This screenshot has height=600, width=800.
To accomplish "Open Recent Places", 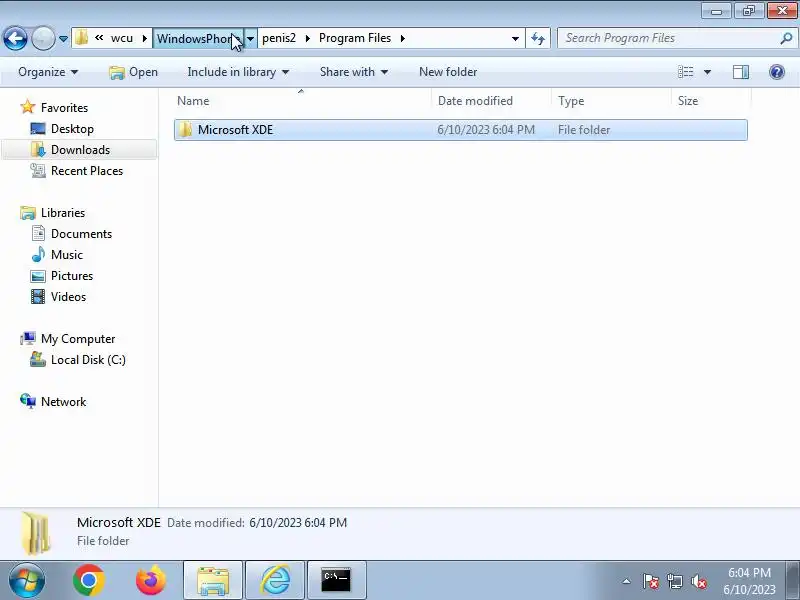I will 87,170.
